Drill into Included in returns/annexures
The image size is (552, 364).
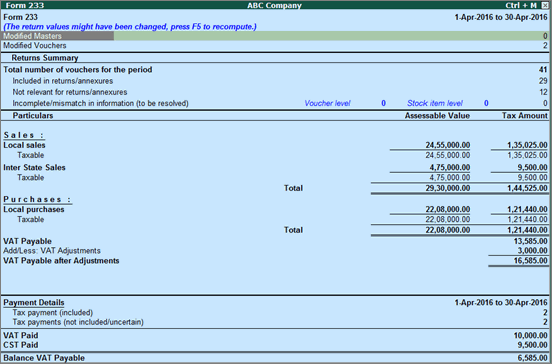pos(275,81)
